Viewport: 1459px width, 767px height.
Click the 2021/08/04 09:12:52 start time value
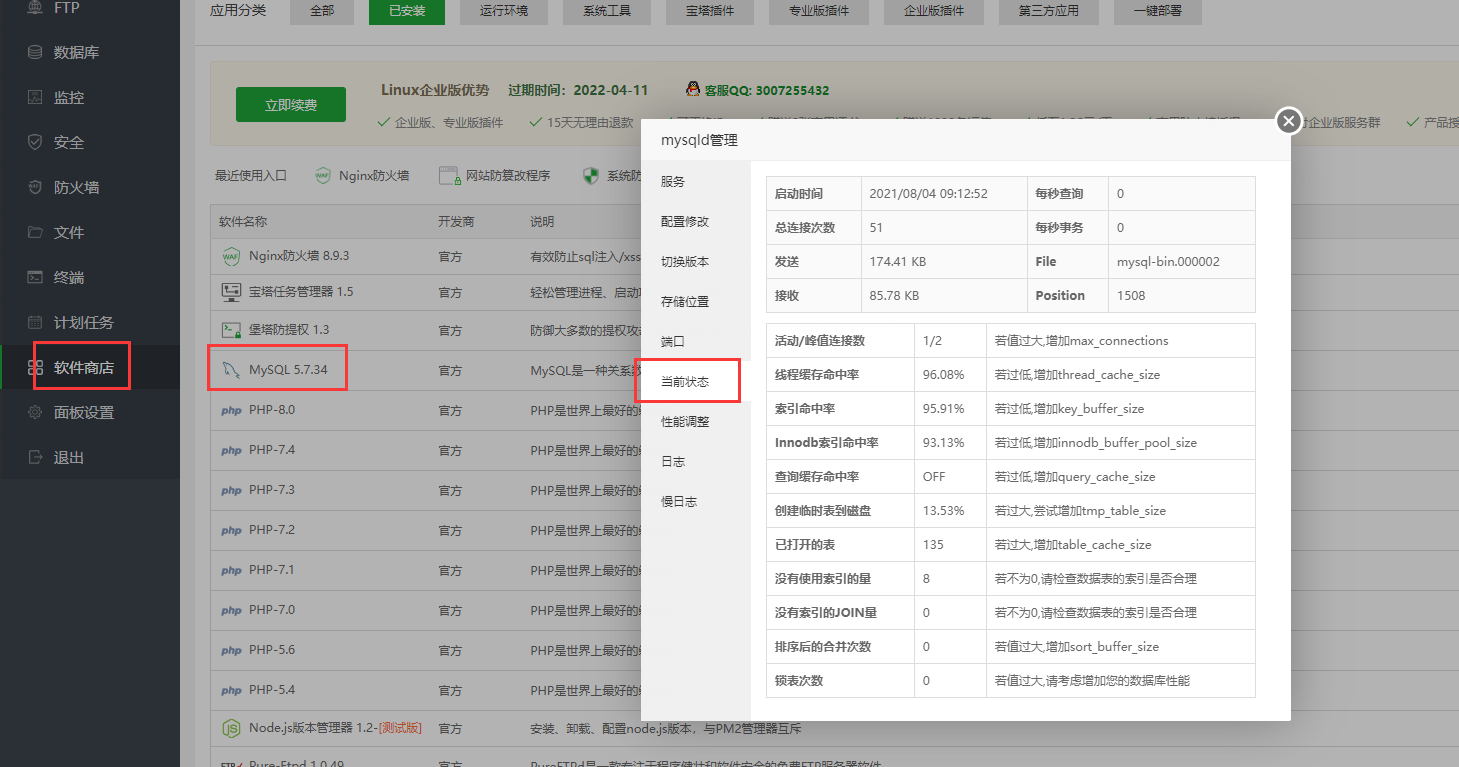(x=929, y=194)
